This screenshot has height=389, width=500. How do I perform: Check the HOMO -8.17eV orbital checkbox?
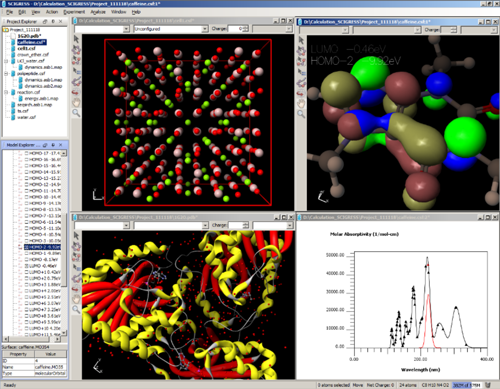pyautogui.click(x=27, y=260)
